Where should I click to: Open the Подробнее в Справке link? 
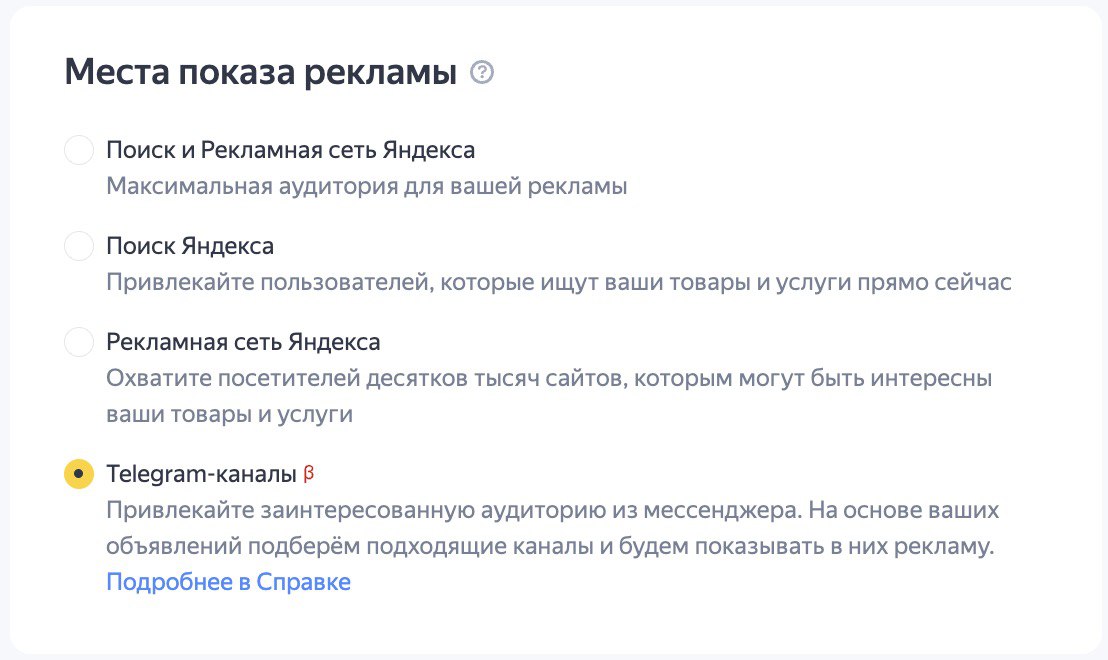click(228, 582)
